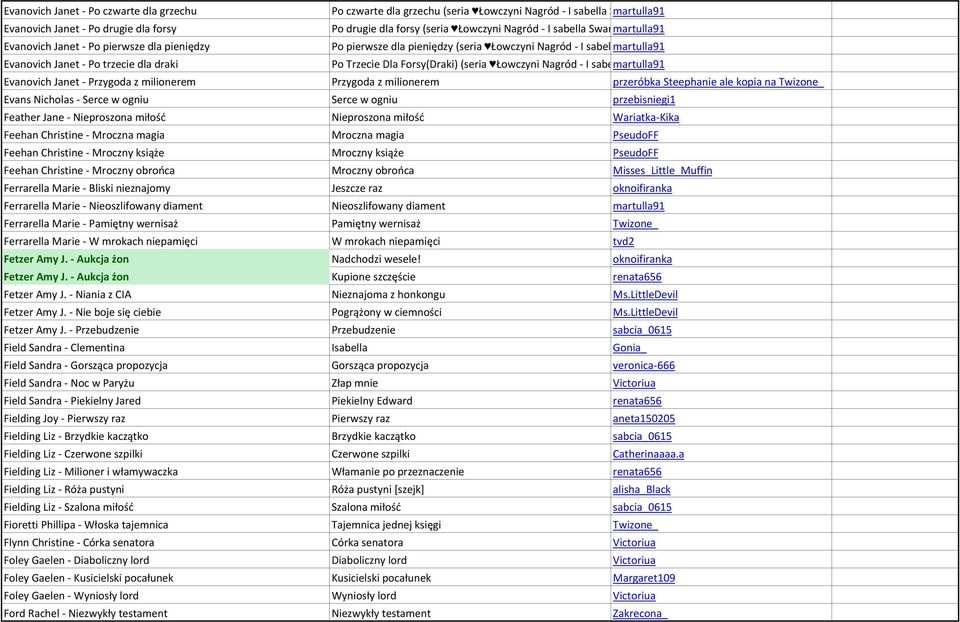Image resolution: width=960 pixels, height=622 pixels.
Task: Click Twizone_ link beside Tajemnica jednej księgi
Action: pyautogui.click(x=635, y=525)
